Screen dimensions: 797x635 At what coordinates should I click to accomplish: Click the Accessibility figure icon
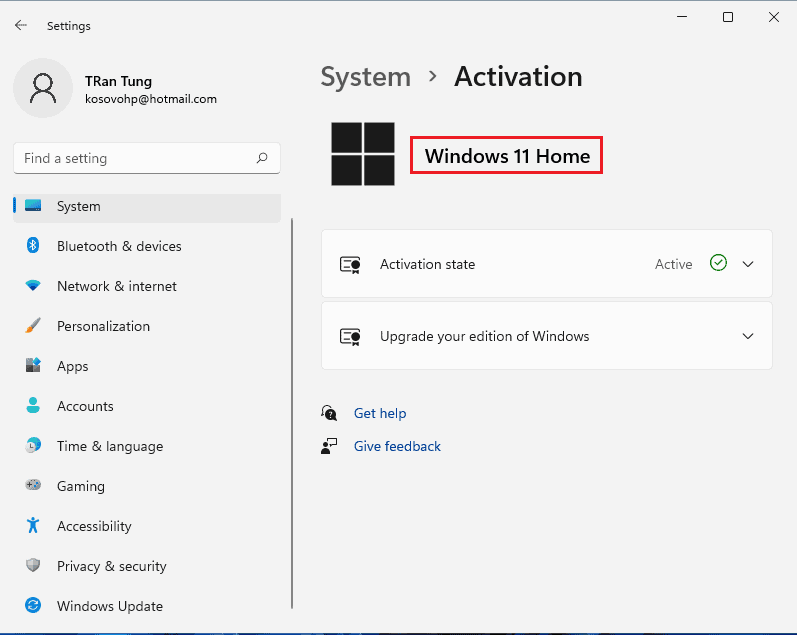(x=33, y=526)
